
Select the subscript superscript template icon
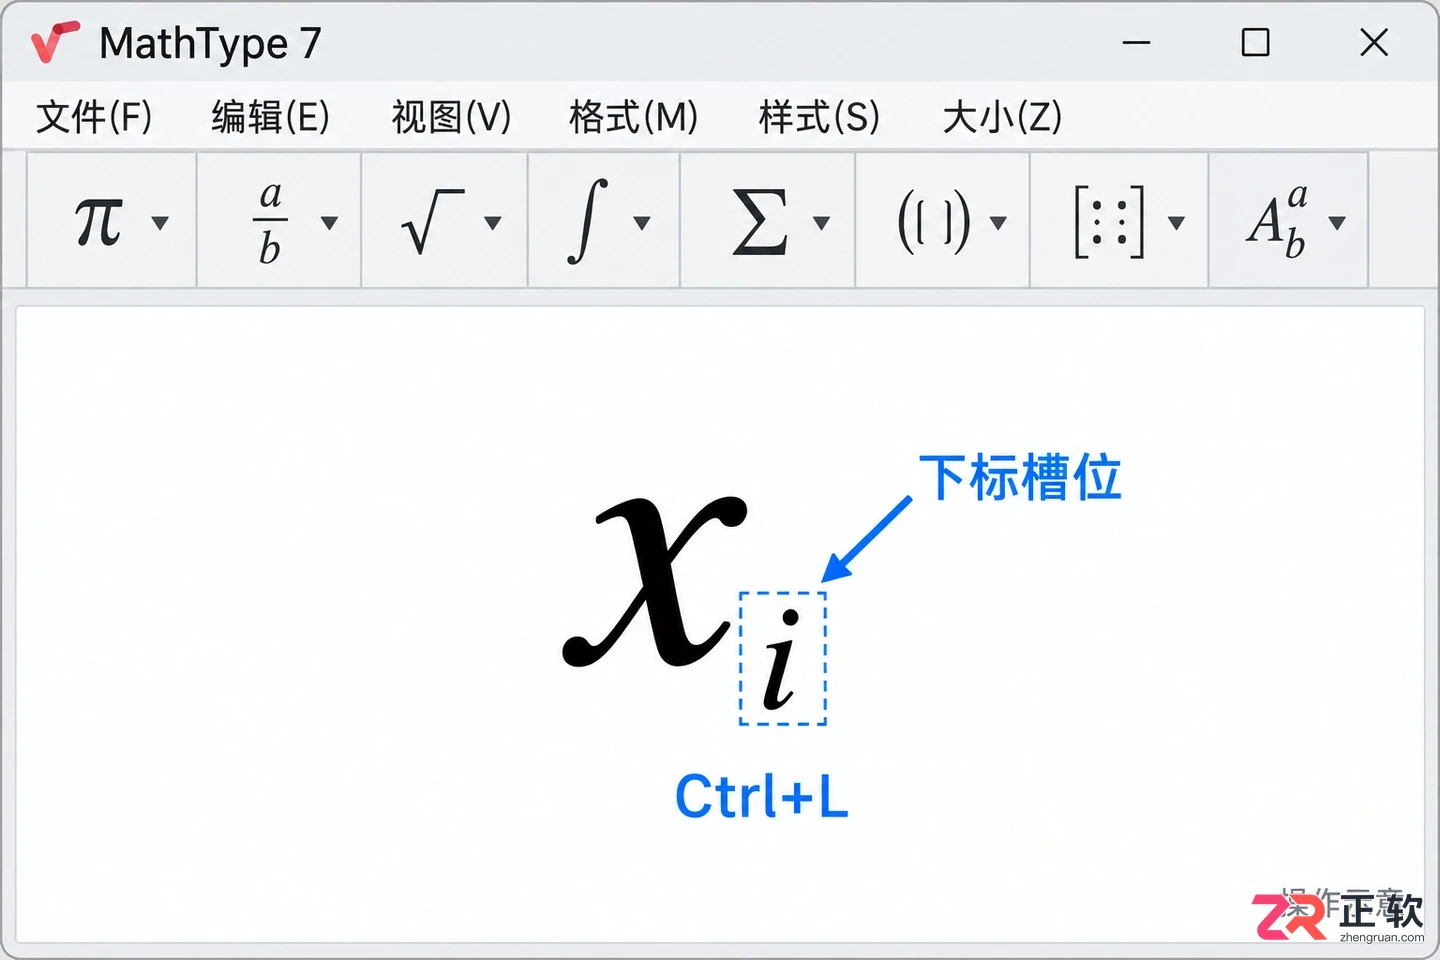[x=1278, y=222]
